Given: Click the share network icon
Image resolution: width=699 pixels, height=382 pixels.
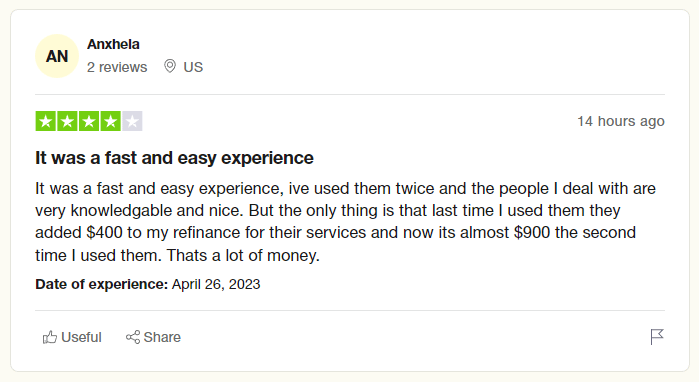Looking at the screenshot, I should click(133, 337).
